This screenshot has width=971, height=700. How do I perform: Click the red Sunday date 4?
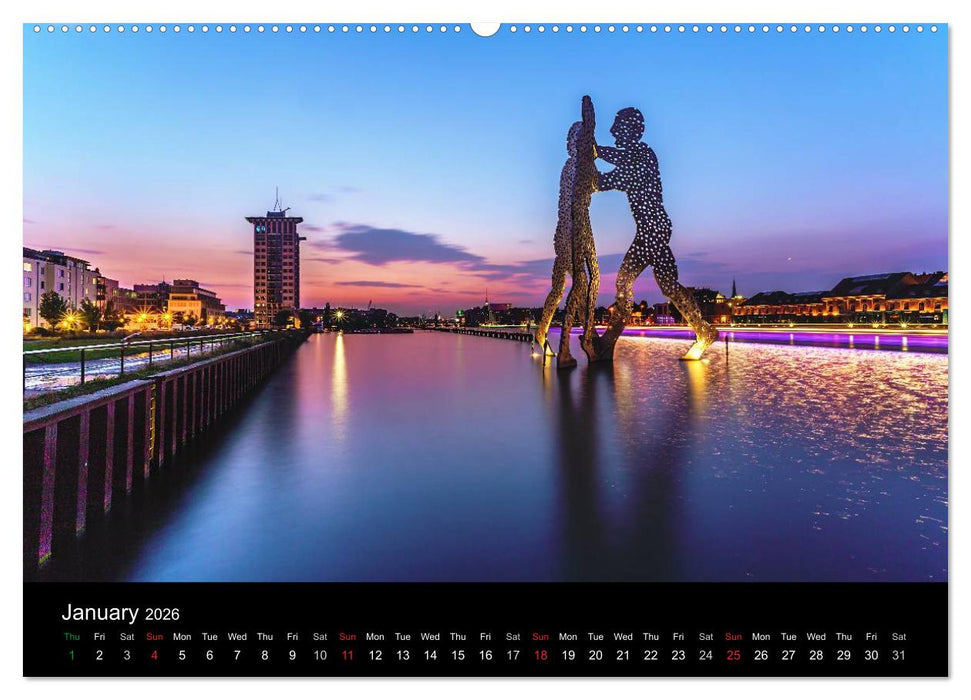[154, 654]
